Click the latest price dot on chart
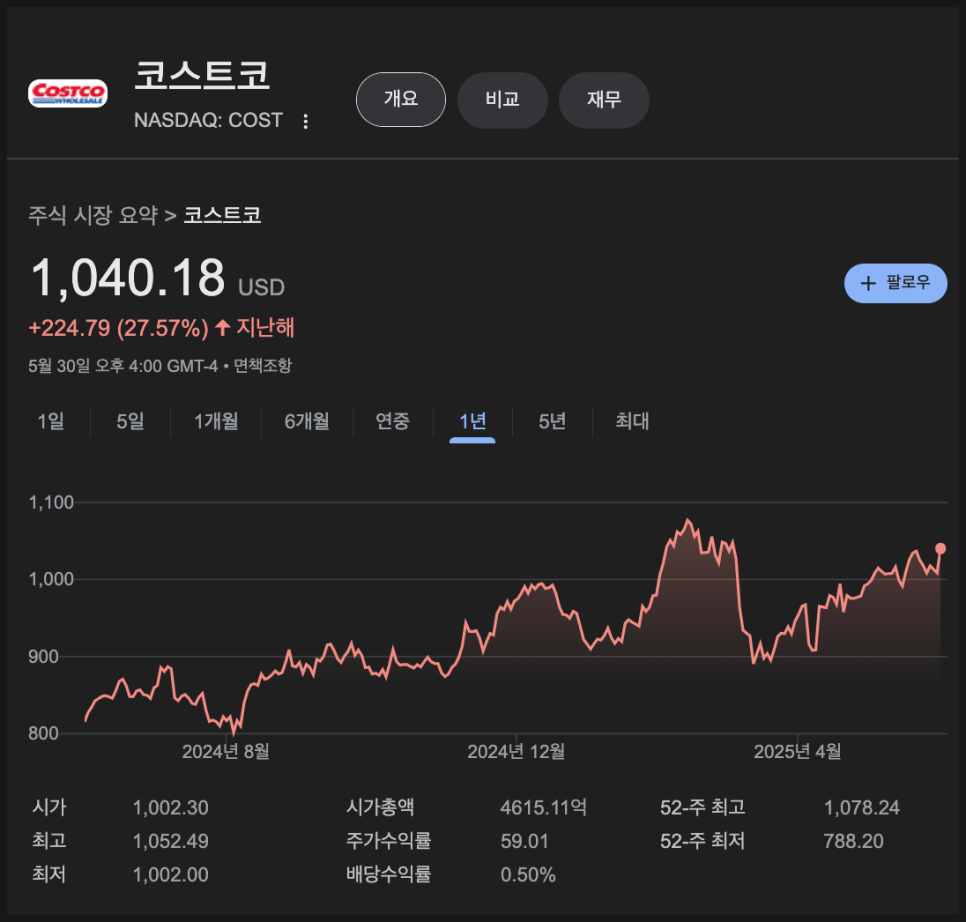 pos(940,548)
